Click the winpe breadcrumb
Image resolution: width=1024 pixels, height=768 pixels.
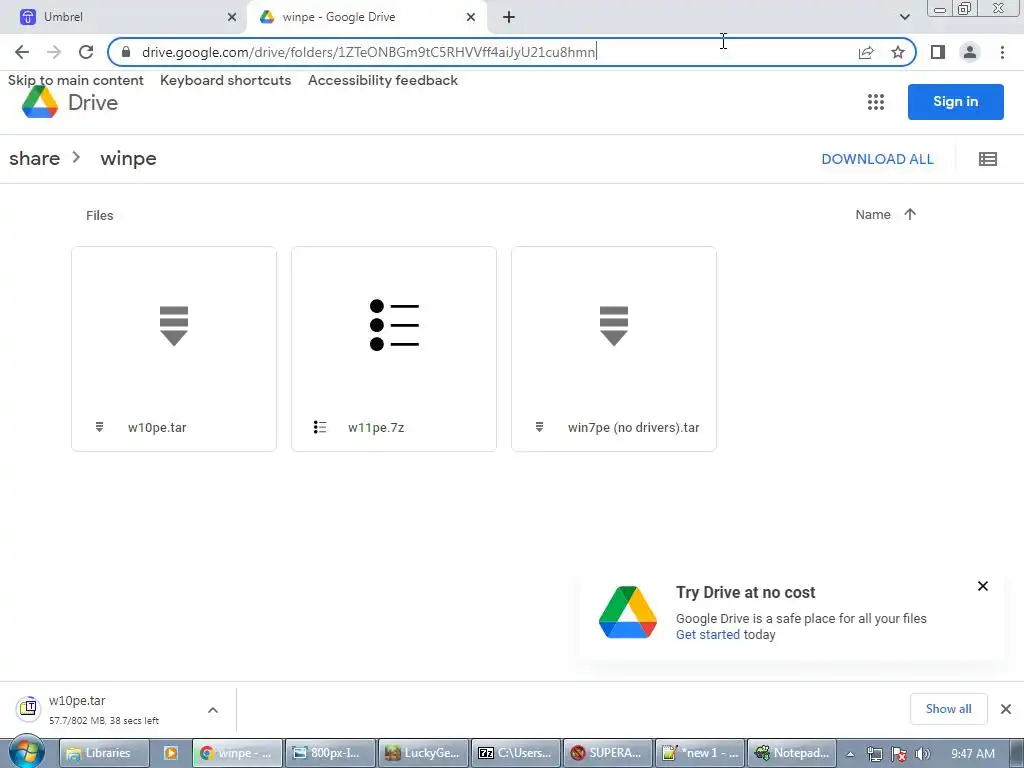128,159
